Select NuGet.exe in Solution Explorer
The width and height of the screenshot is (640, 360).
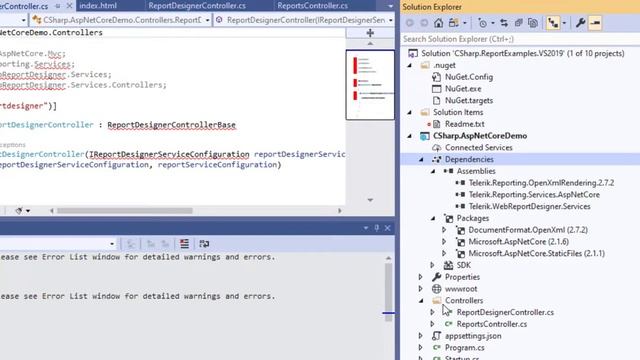point(463,89)
